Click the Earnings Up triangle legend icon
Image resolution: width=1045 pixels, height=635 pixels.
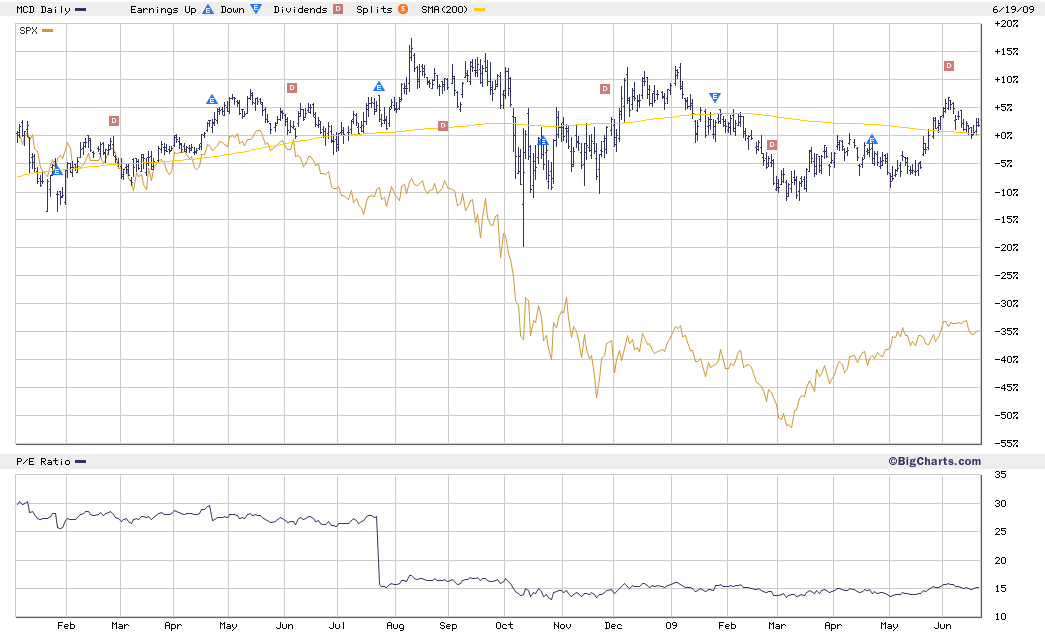point(208,9)
